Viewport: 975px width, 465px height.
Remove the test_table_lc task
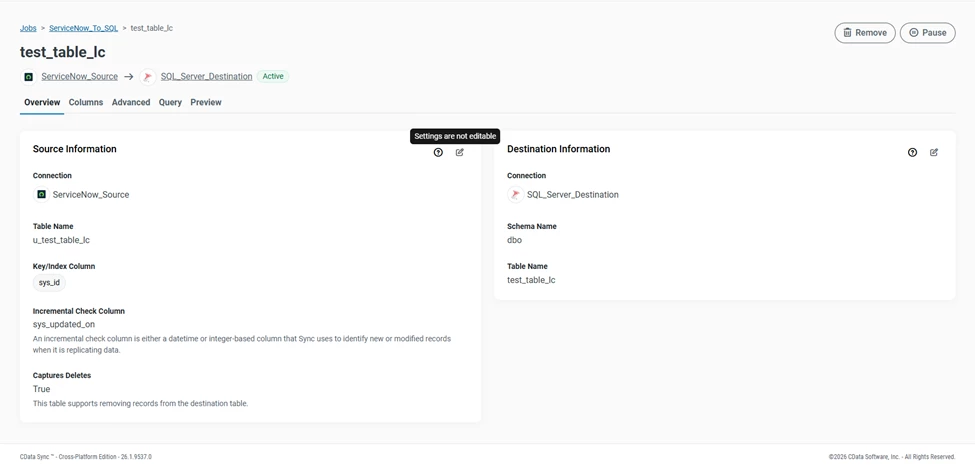(865, 33)
